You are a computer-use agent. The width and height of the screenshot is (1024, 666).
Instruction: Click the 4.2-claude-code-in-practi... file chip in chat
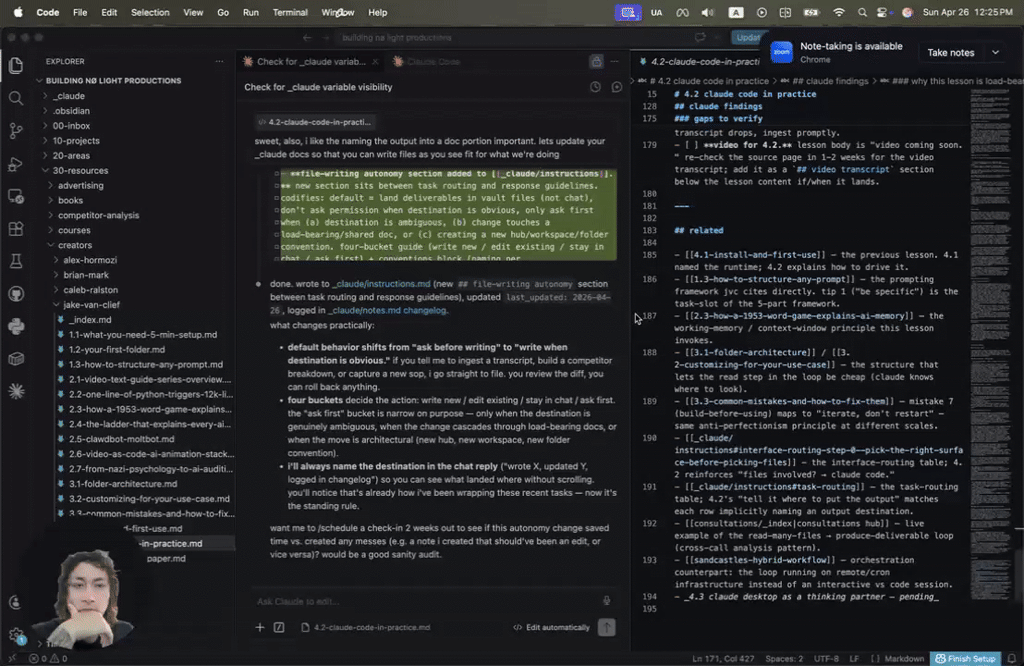coord(314,122)
